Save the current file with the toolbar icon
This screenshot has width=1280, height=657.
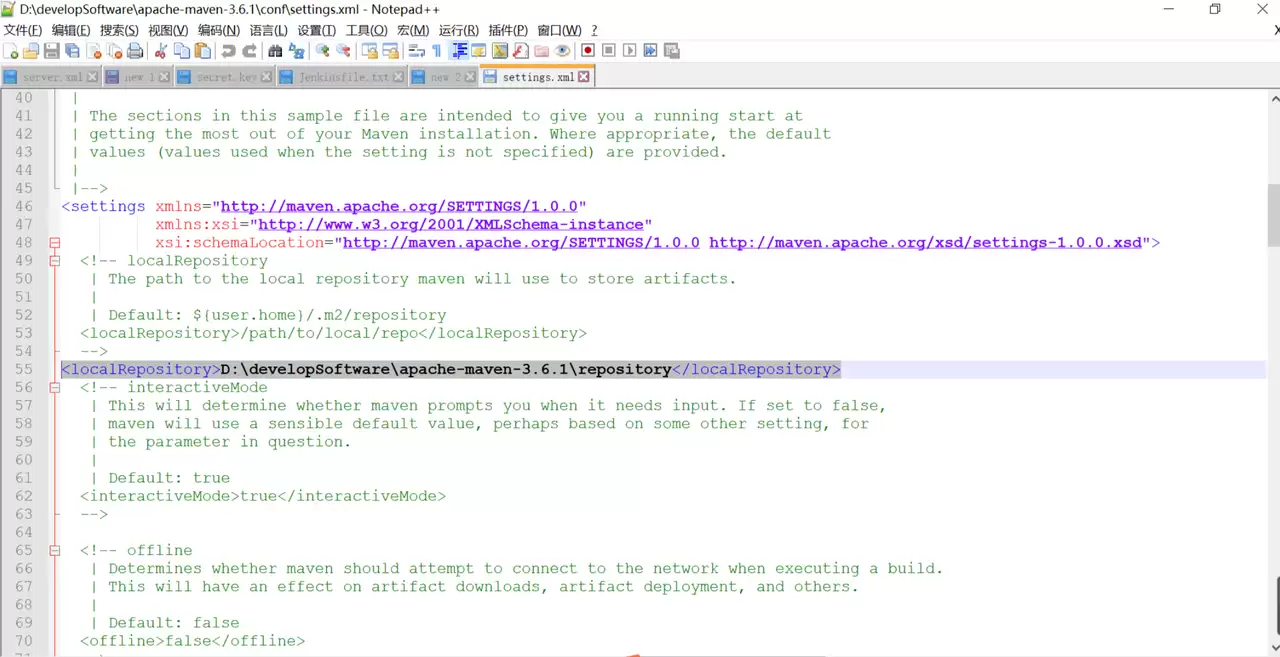52,51
